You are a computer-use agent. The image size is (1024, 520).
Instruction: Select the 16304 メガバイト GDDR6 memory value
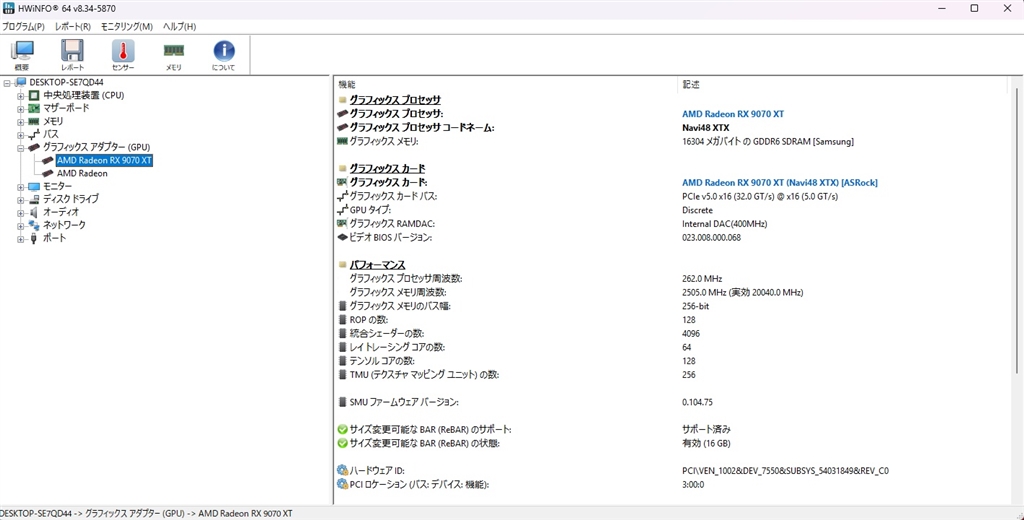tap(768, 142)
